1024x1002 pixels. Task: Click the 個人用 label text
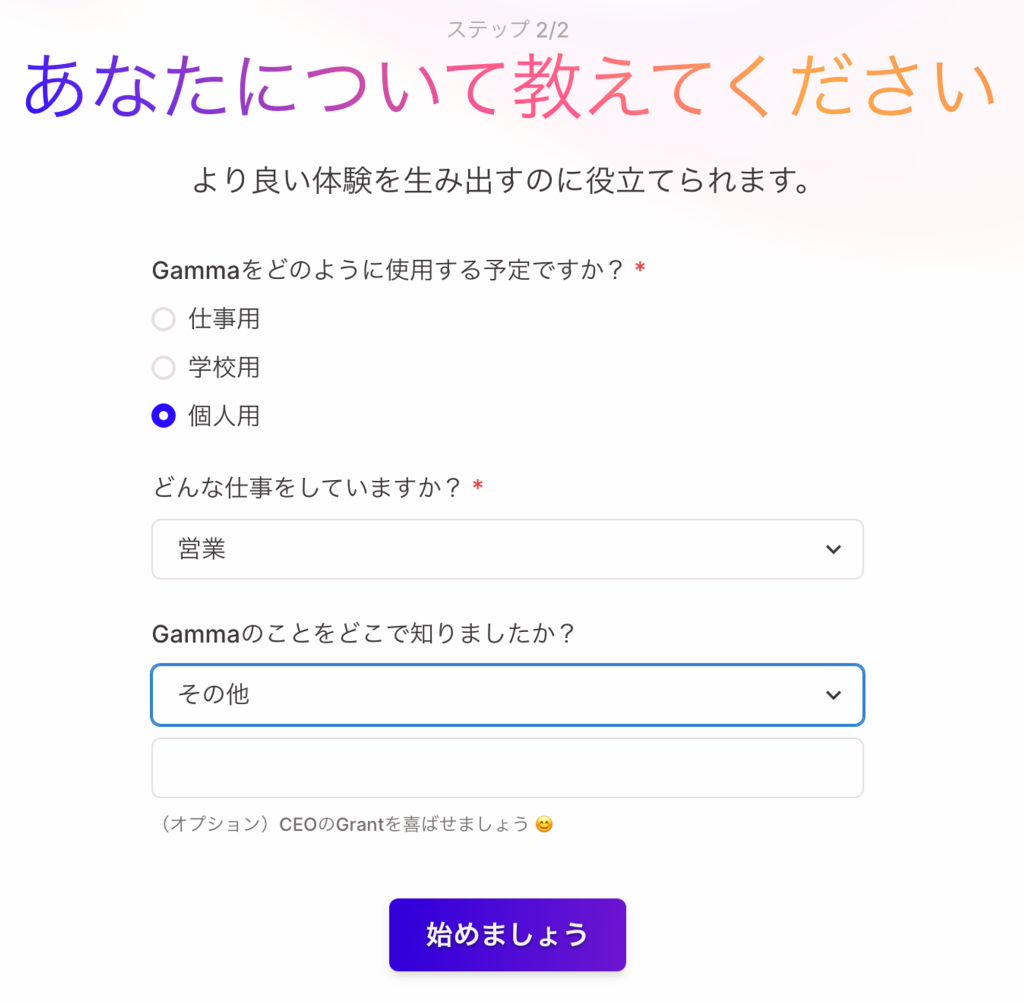coord(224,416)
